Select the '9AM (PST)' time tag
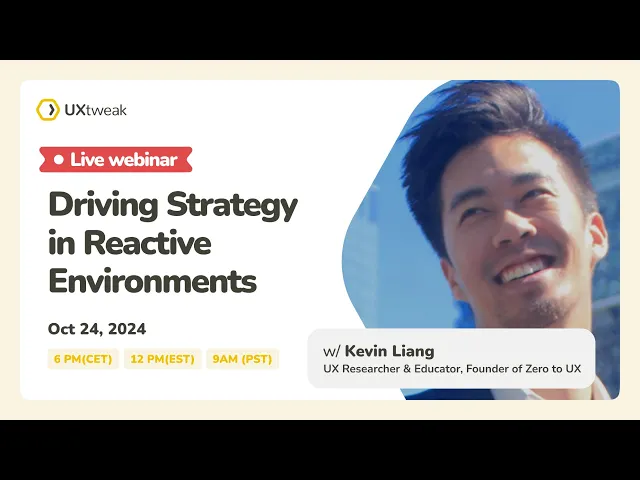The width and height of the screenshot is (640, 480). tap(242, 359)
